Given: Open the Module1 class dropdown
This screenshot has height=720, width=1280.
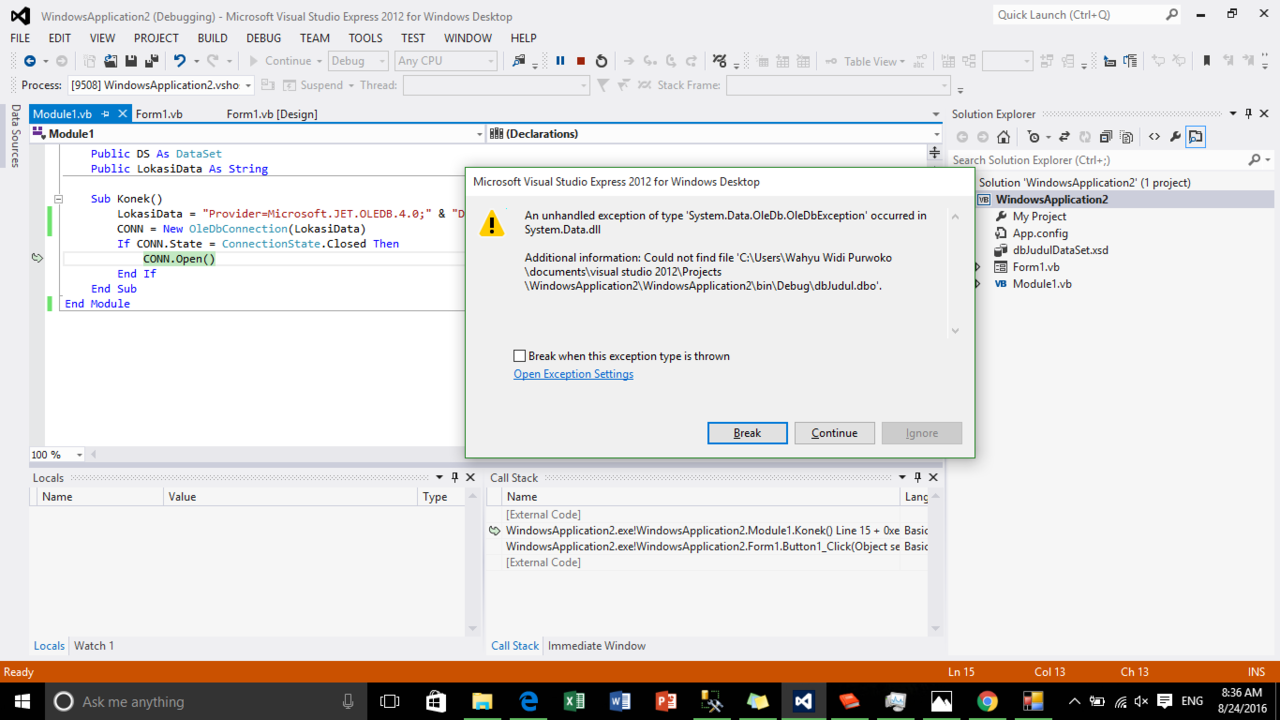Looking at the screenshot, I should 479,134.
